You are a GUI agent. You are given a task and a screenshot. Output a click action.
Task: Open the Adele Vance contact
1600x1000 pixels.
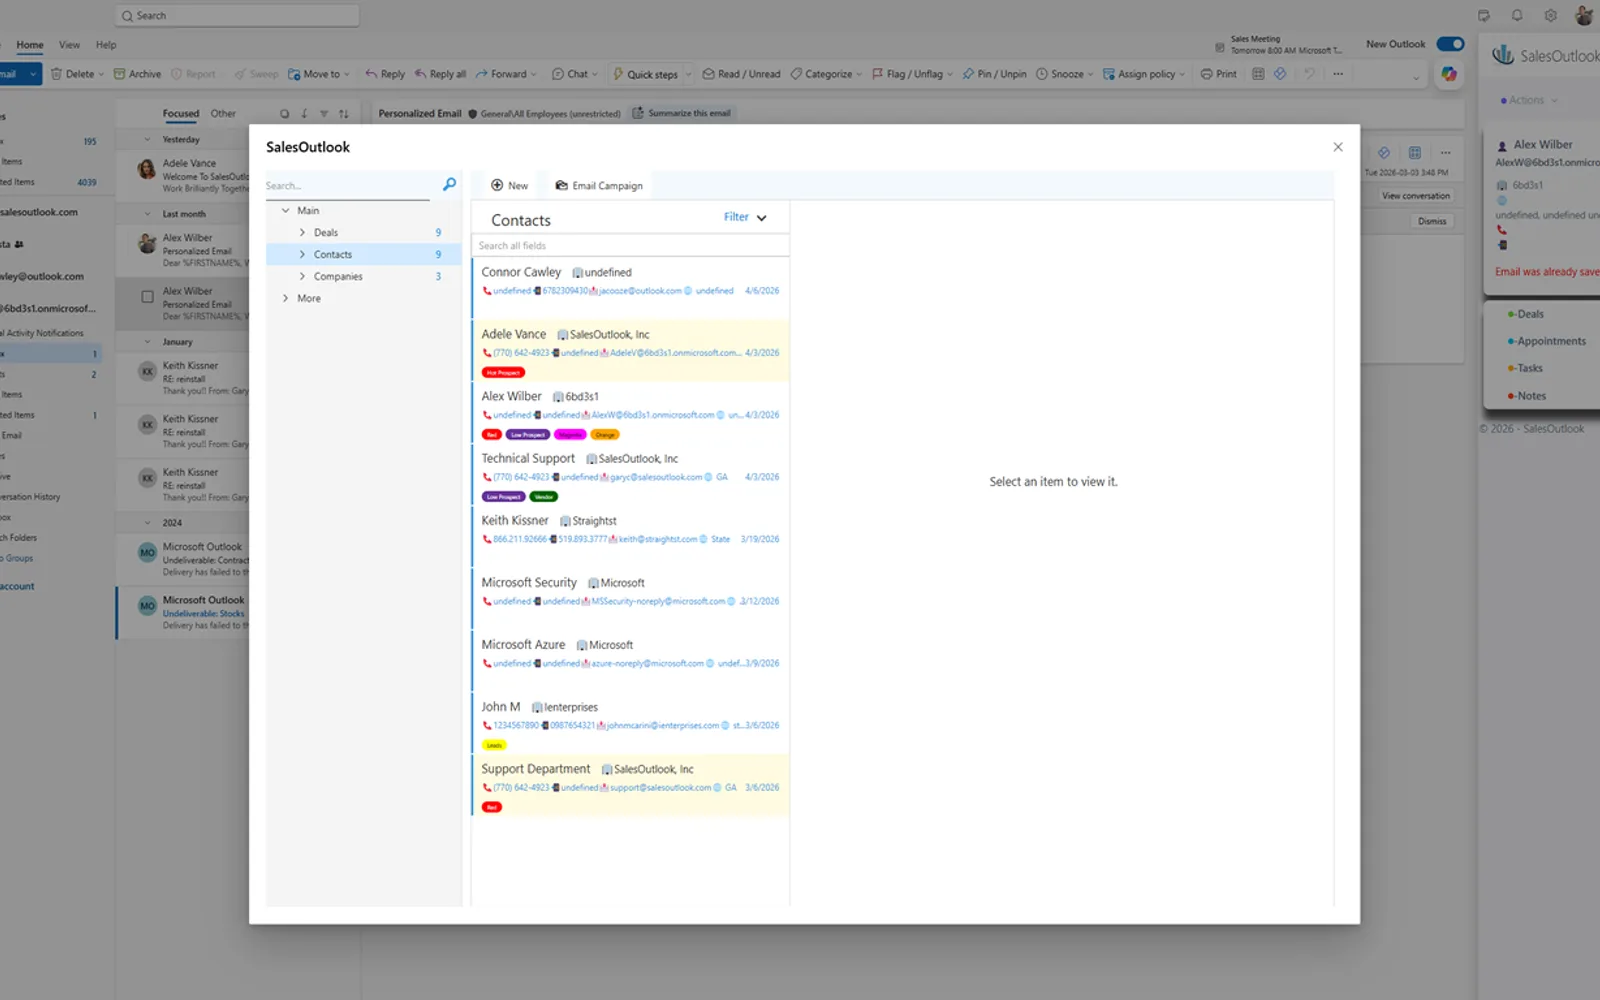coord(630,350)
